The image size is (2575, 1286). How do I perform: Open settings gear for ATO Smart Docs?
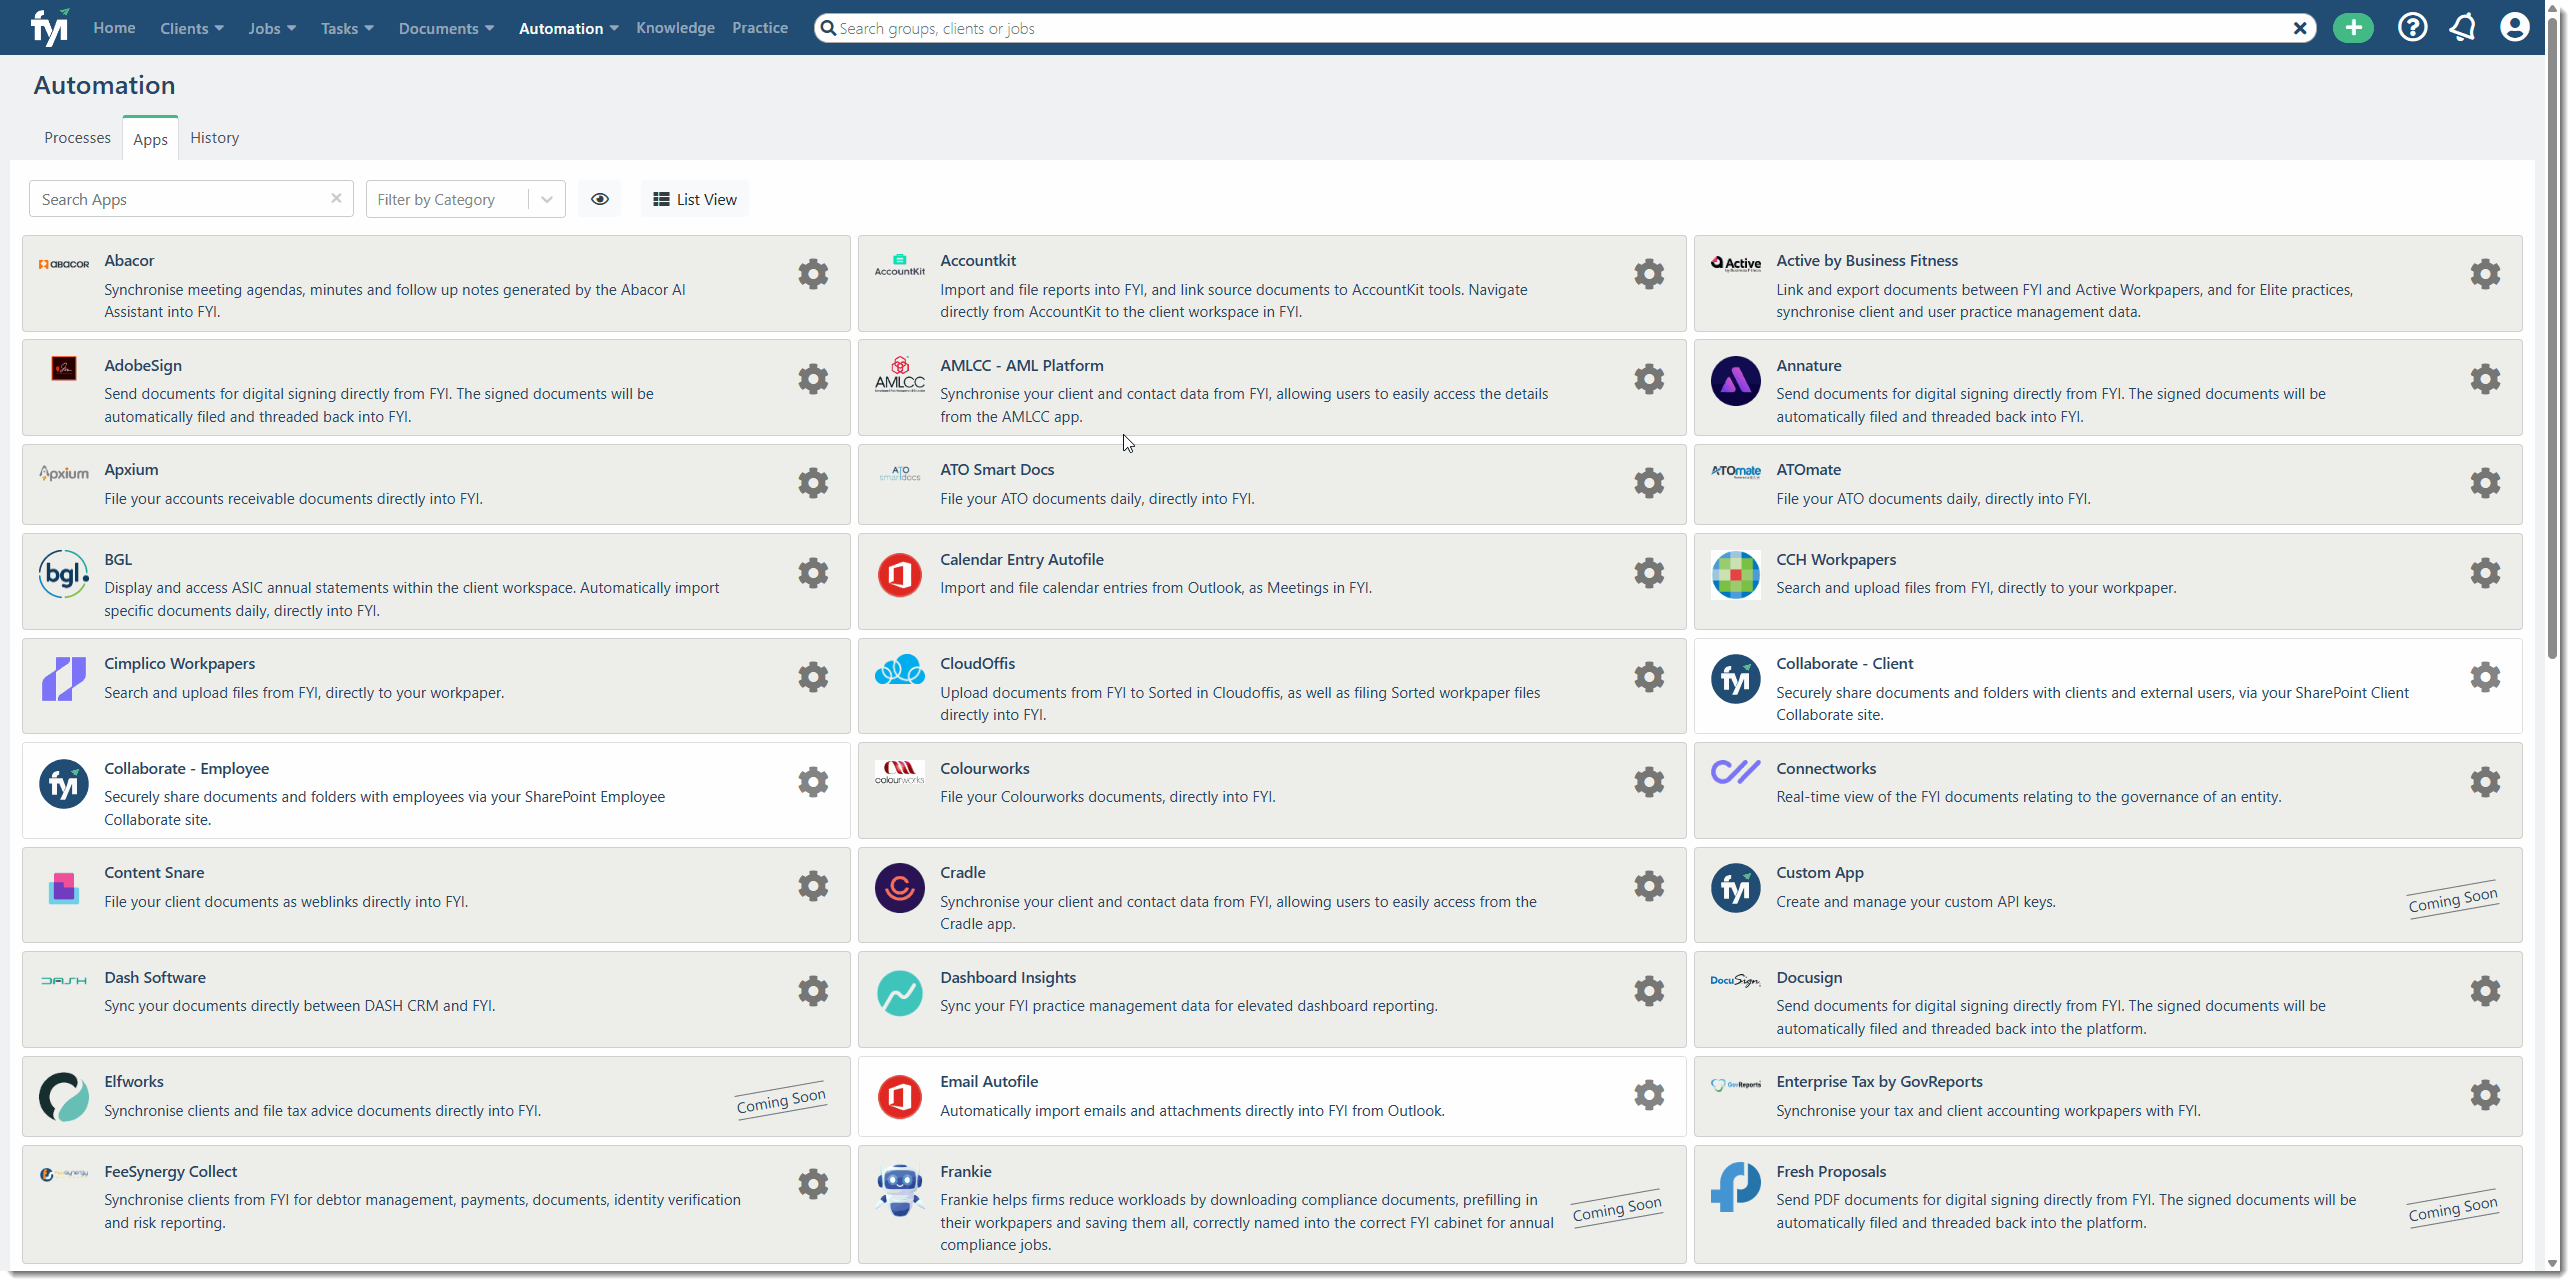[x=1649, y=483]
